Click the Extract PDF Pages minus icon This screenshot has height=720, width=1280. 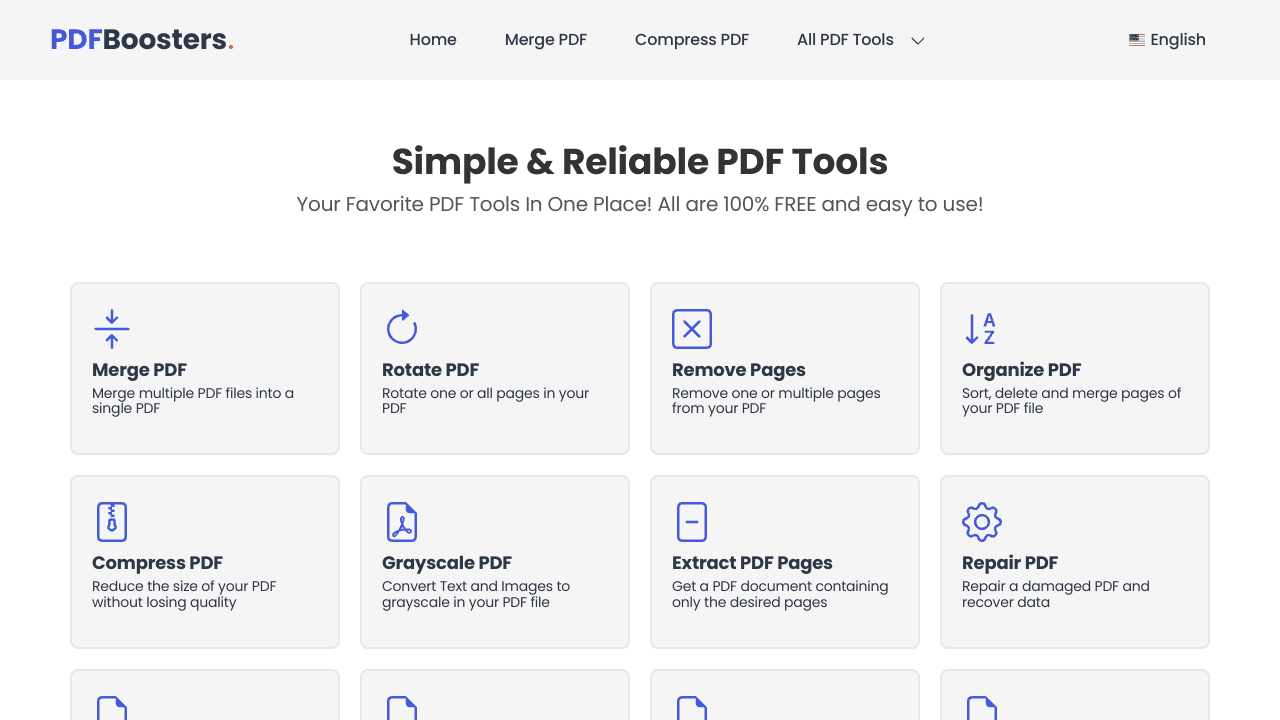(692, 521)
